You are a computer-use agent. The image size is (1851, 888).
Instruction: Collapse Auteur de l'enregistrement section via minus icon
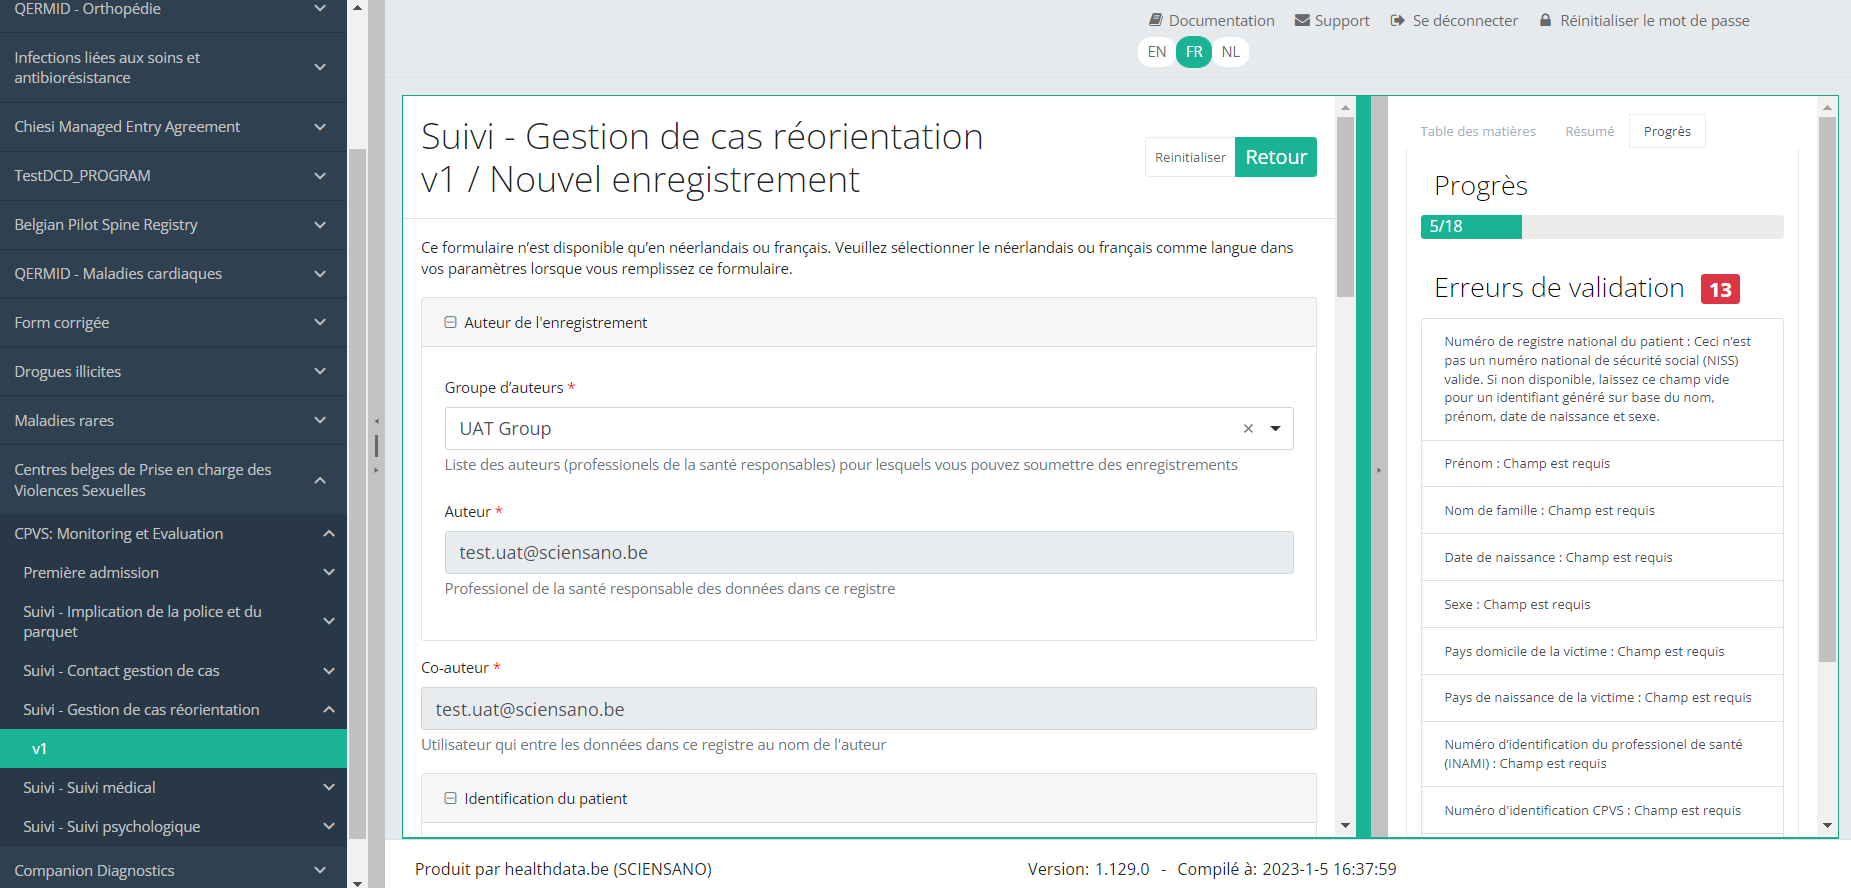pos(451,323)
